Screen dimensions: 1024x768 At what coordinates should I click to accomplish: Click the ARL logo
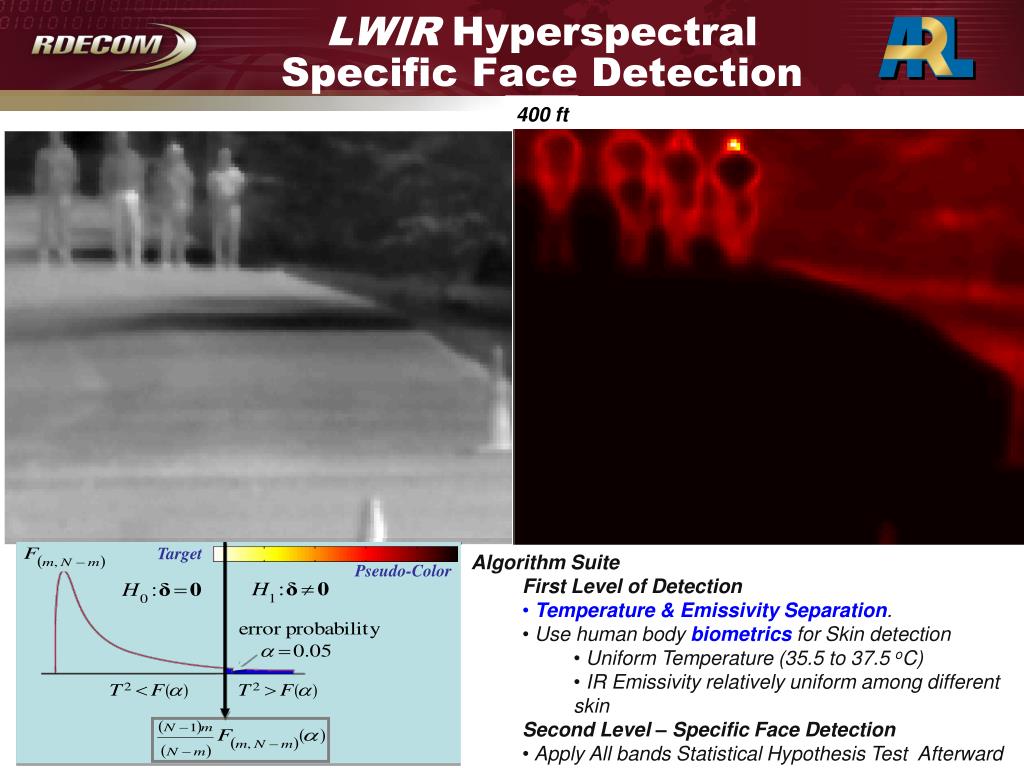coord(927,48)
